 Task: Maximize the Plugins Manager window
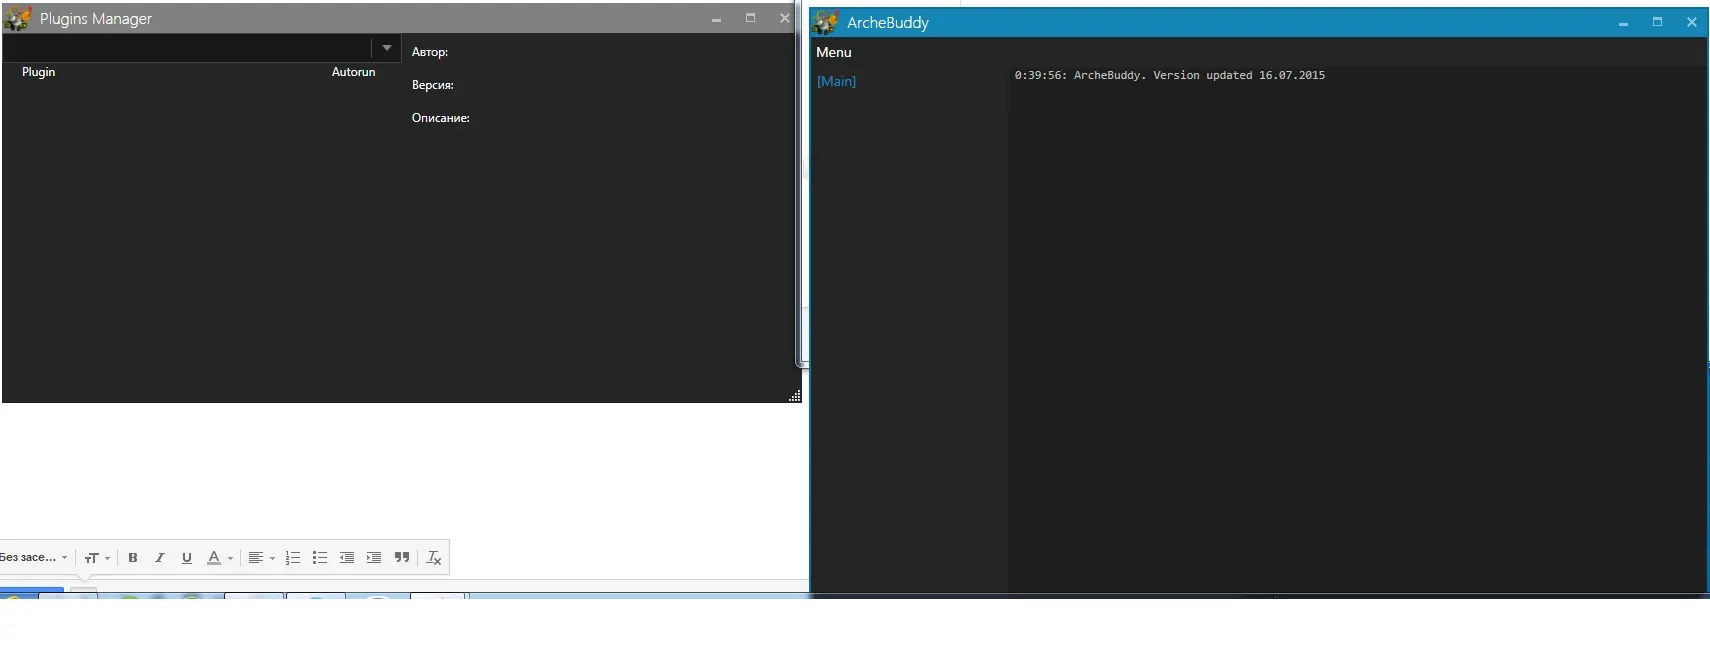pyautogui.click(x=750, y=18)
